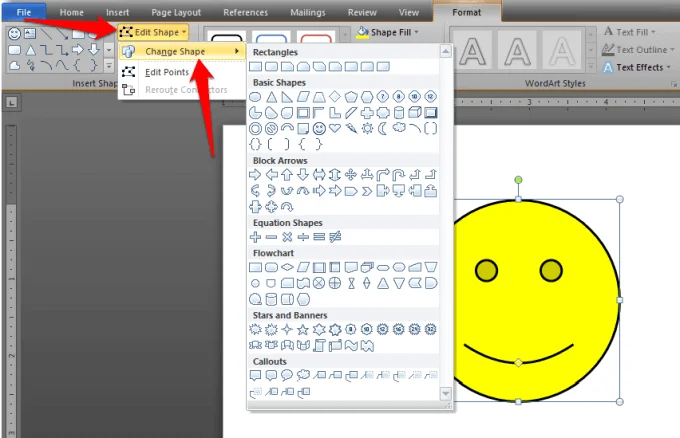Select the Right Arrow in Block Arrows
Screen dimensions: 680x438
click(255, 175)
